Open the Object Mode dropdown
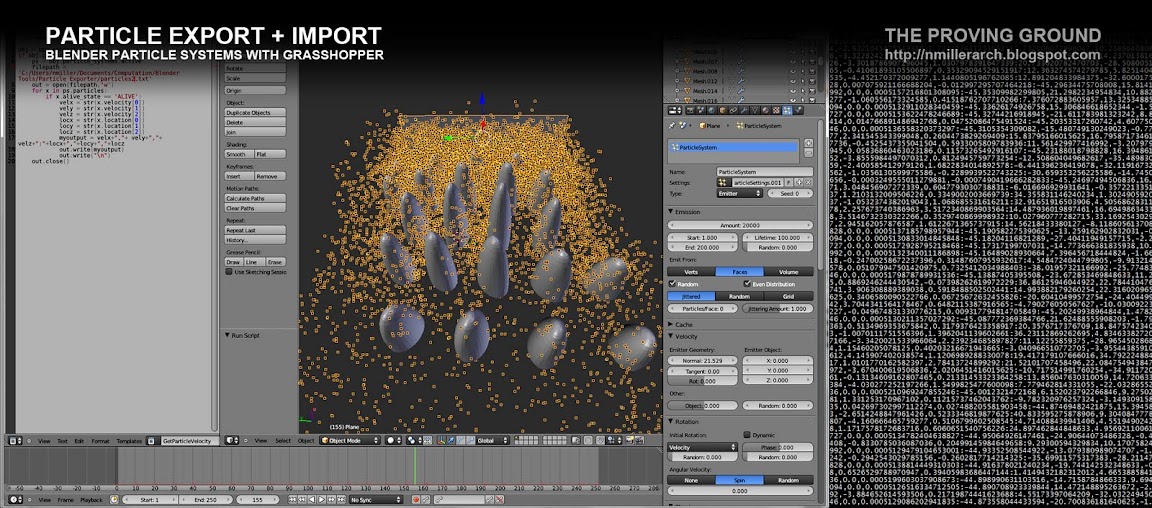1152x508 pixels. (350, 440)
